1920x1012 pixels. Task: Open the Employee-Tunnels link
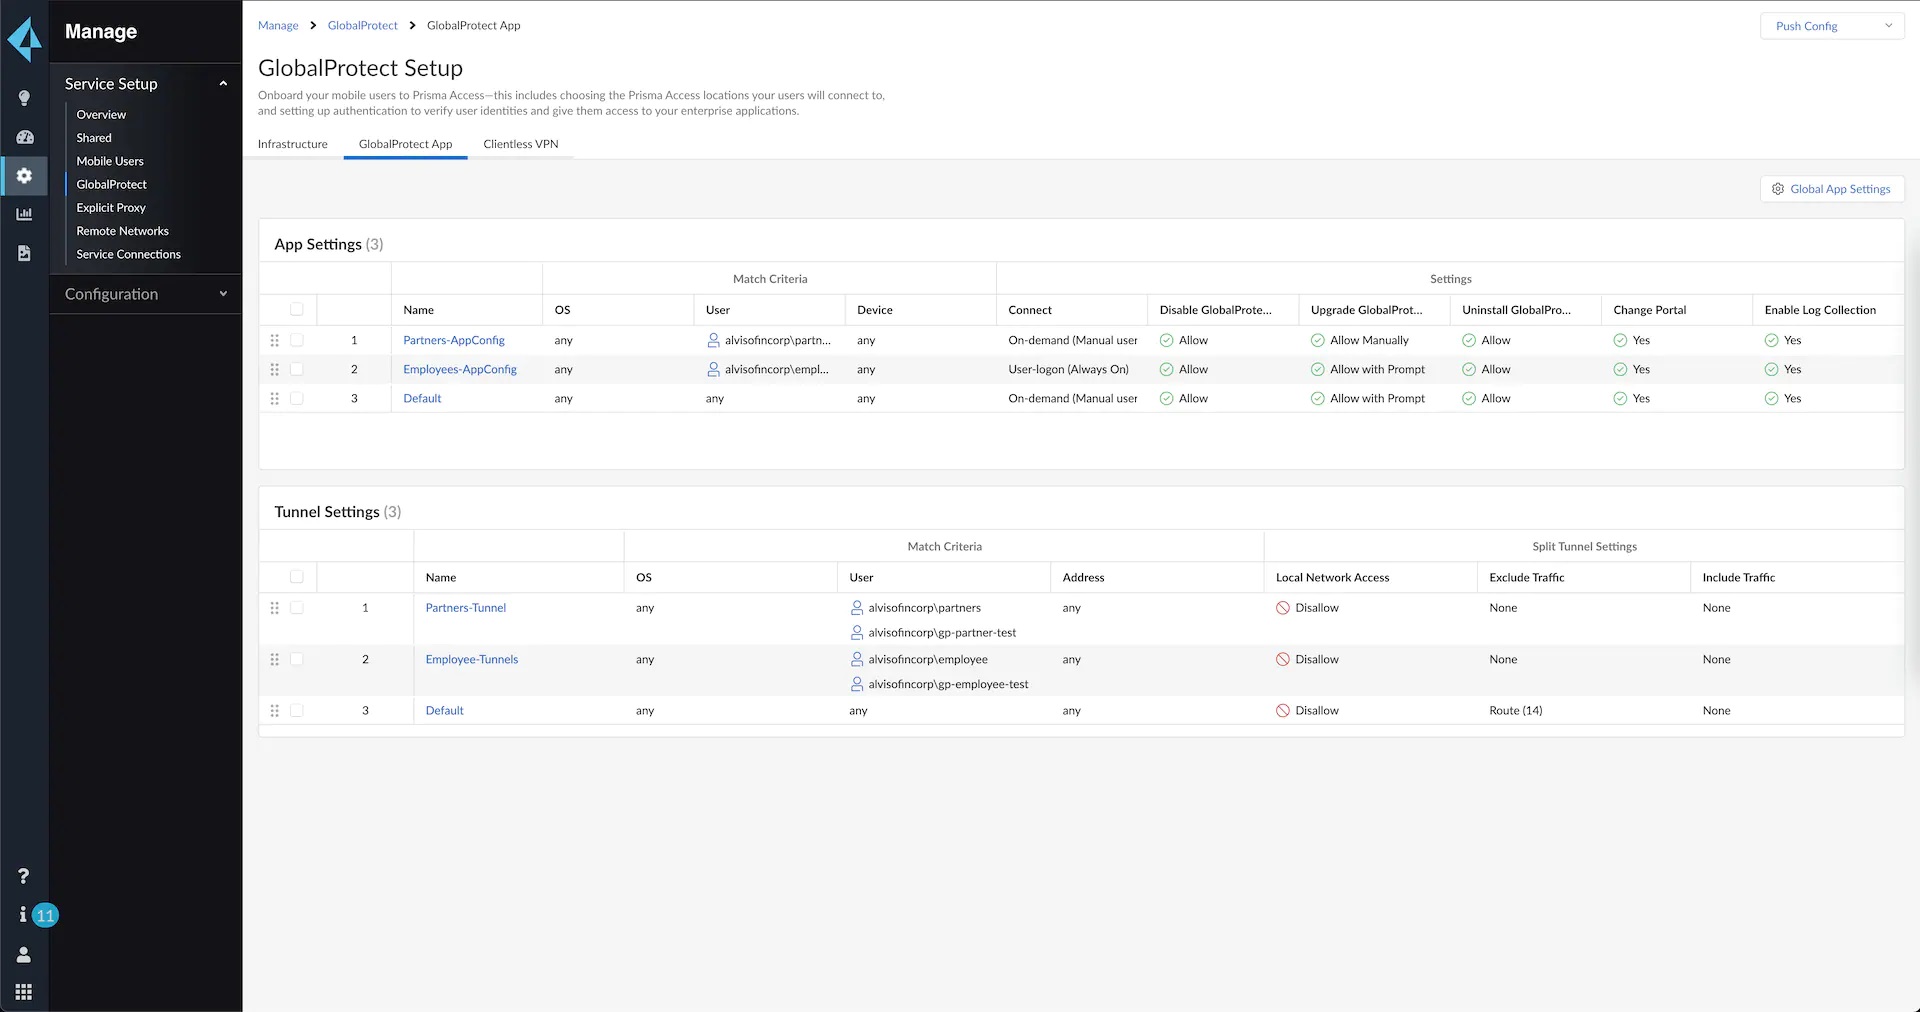click(x=472, y=659)
